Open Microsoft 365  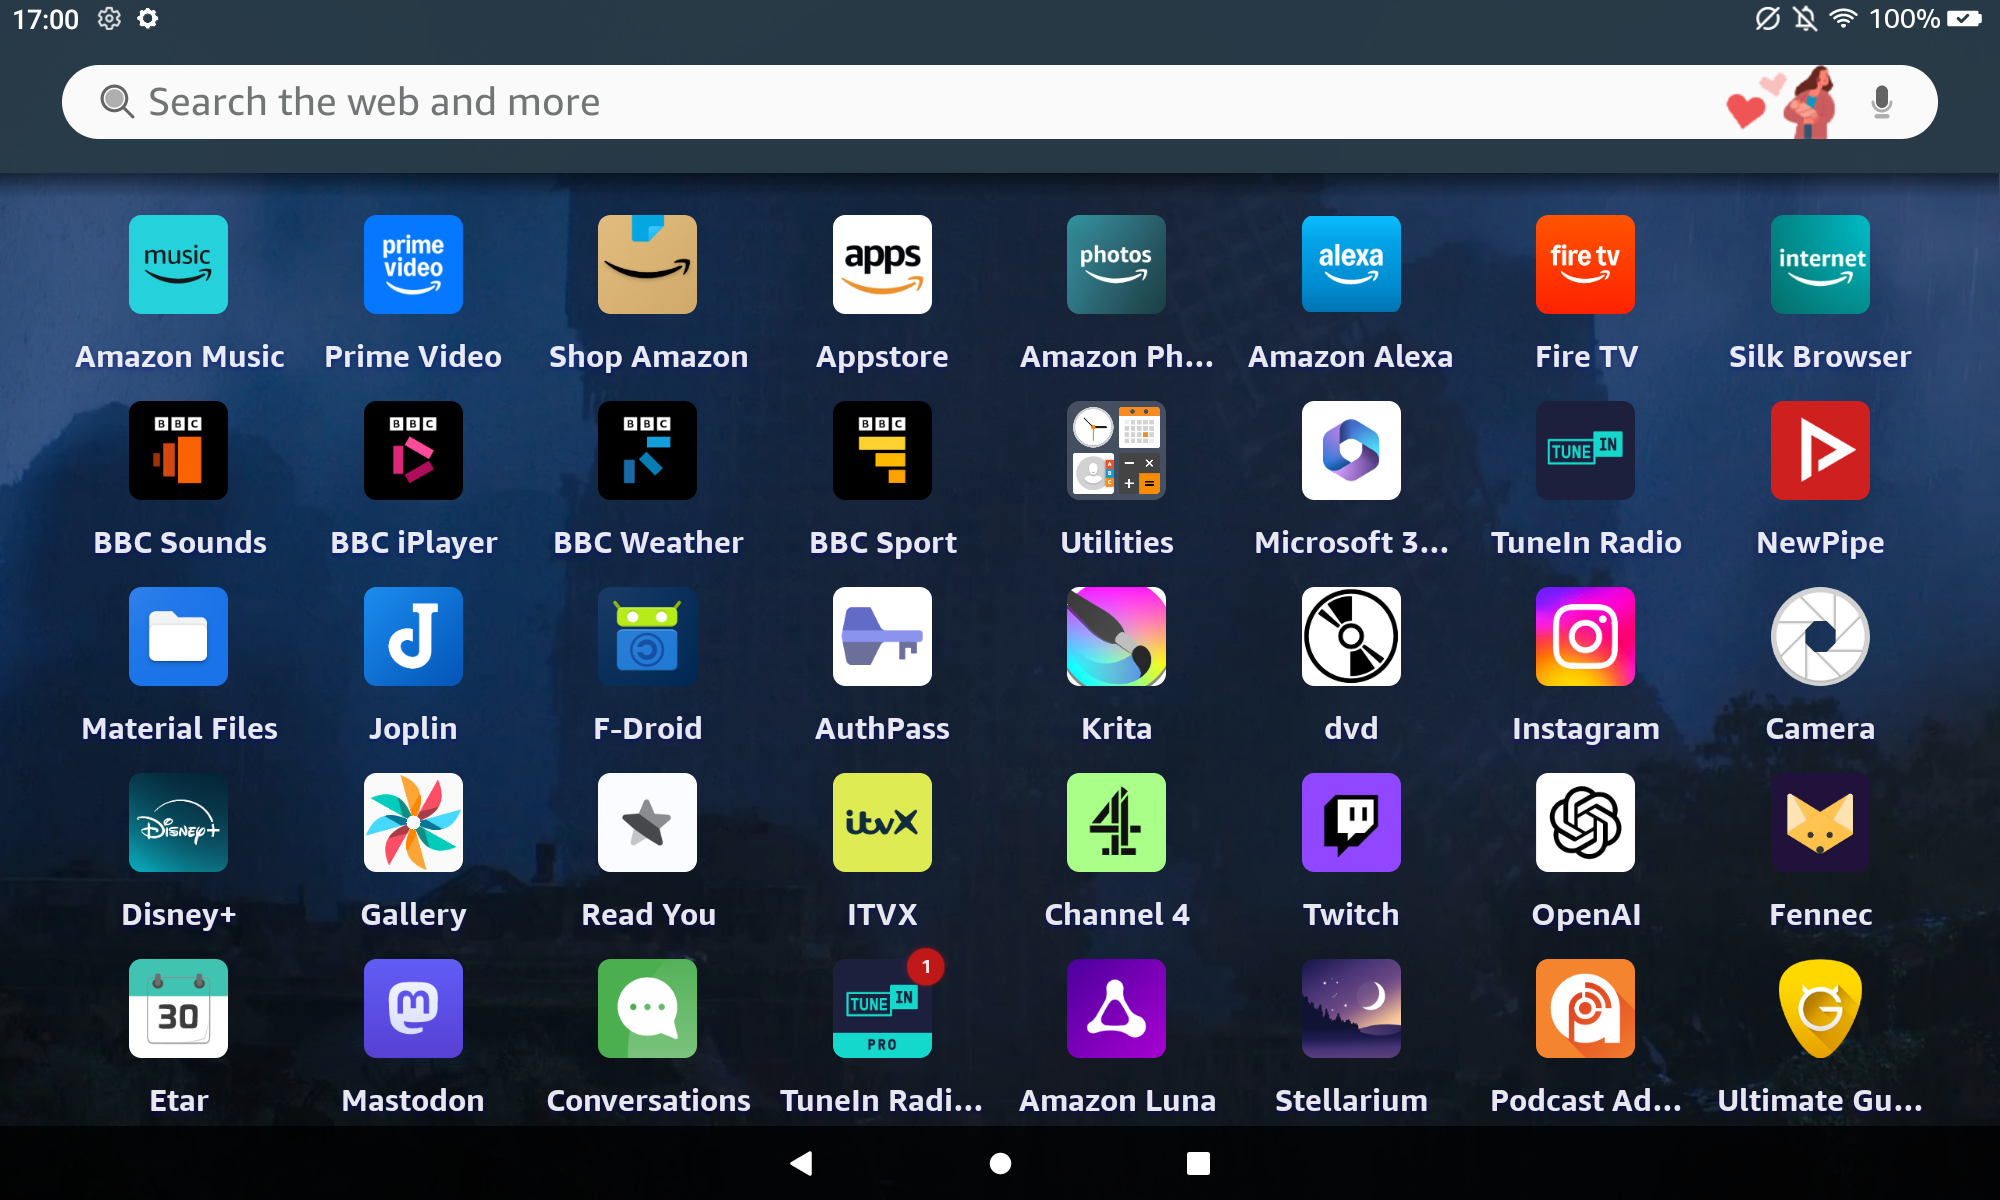(x=1351, y=451)
